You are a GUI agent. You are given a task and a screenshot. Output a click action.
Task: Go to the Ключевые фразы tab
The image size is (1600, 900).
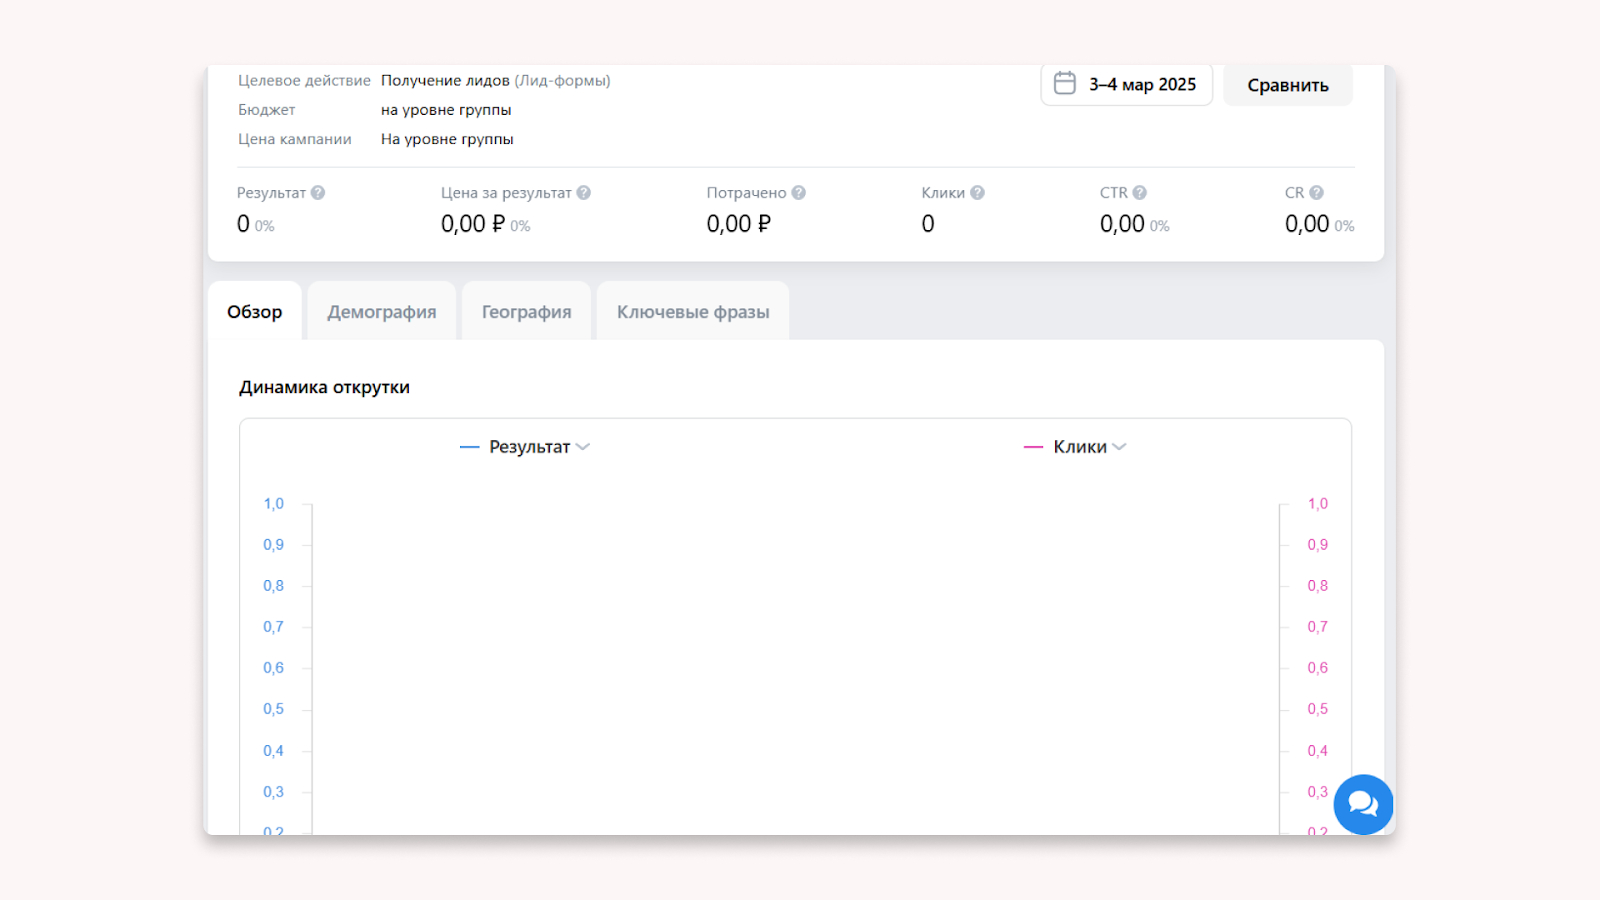[x=693, y=312]
